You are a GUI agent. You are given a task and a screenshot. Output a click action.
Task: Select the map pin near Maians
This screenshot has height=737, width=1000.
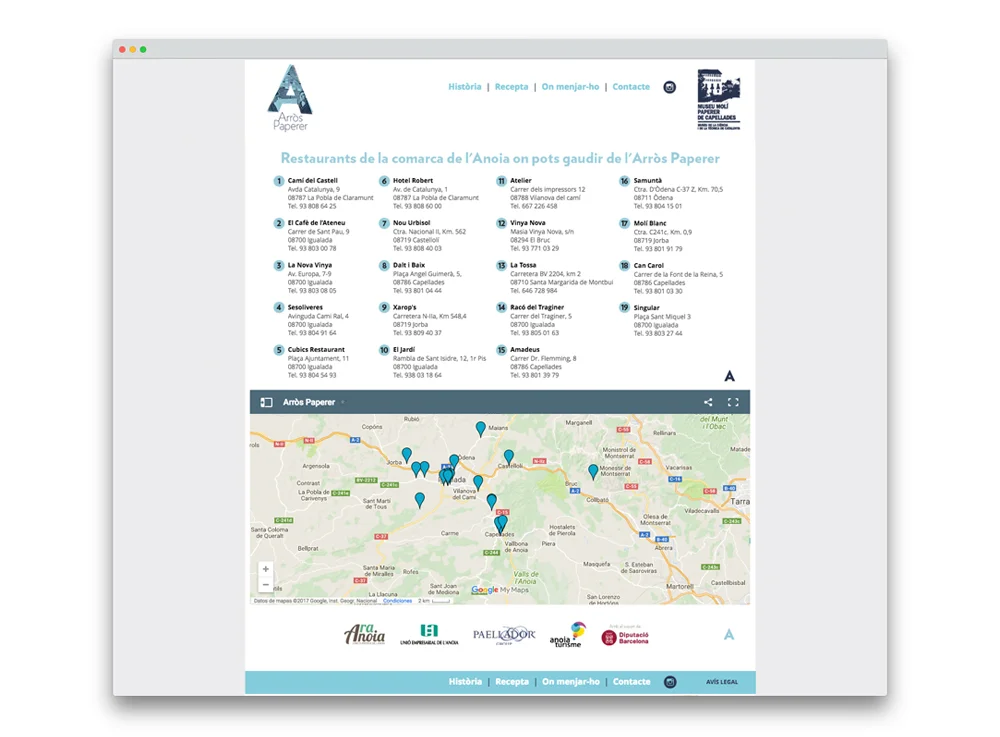[481, 428]
